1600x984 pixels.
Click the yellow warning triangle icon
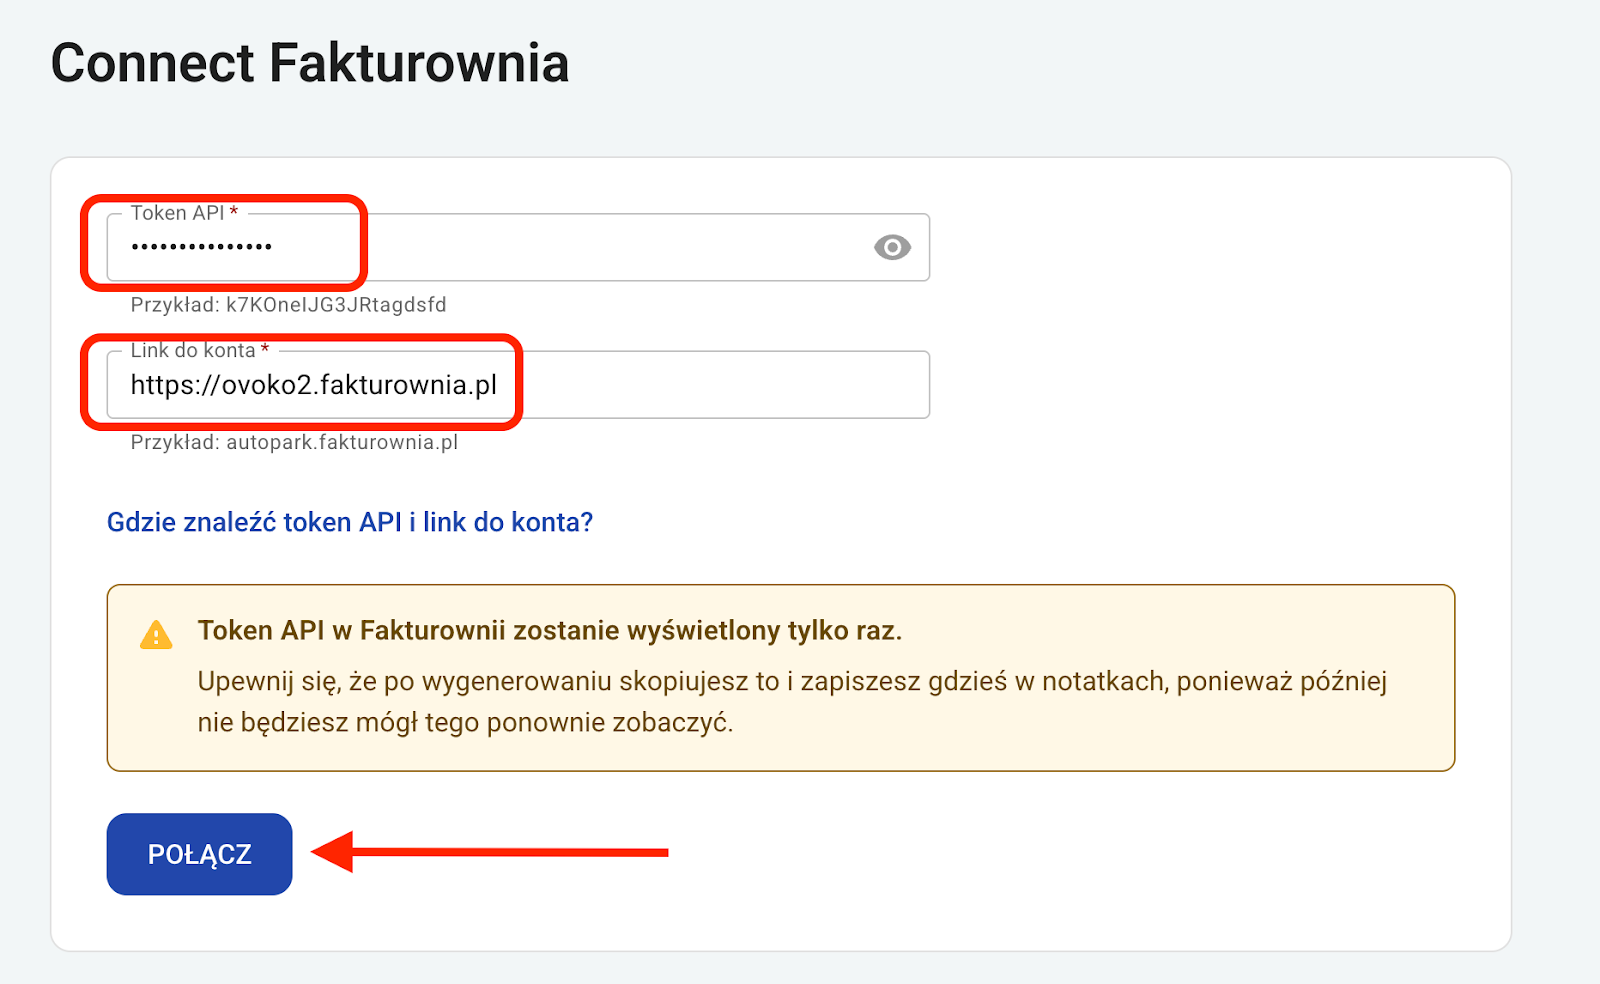156,635
